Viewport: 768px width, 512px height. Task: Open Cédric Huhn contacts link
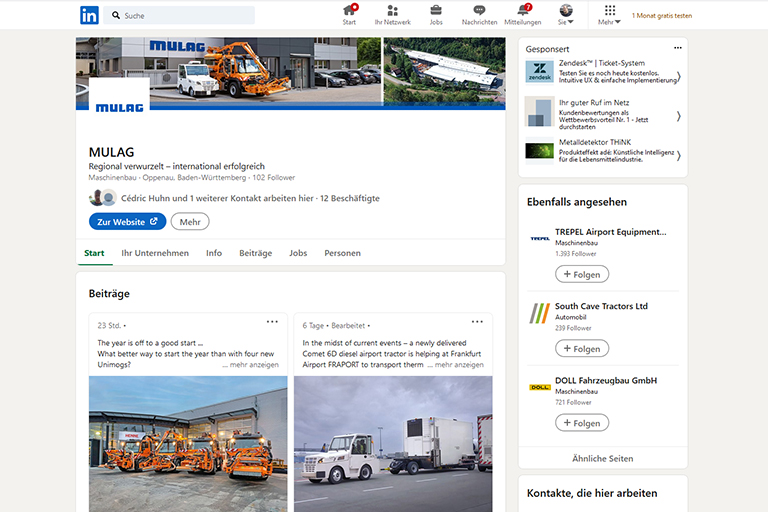click(x=250, y=198)
